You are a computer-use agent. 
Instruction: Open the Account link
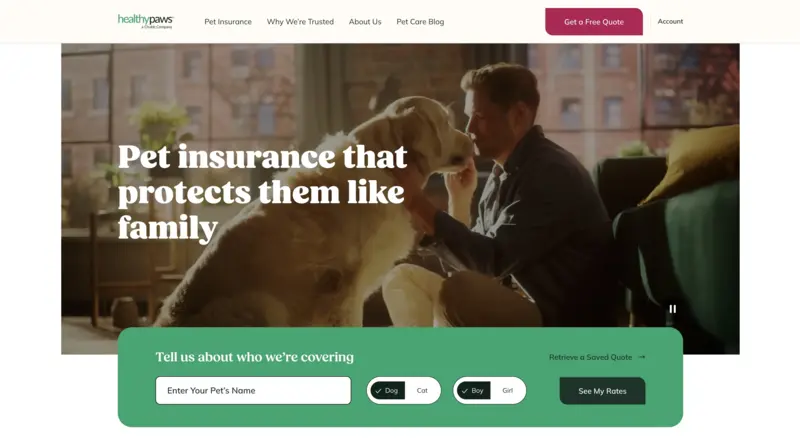[670, 21]
